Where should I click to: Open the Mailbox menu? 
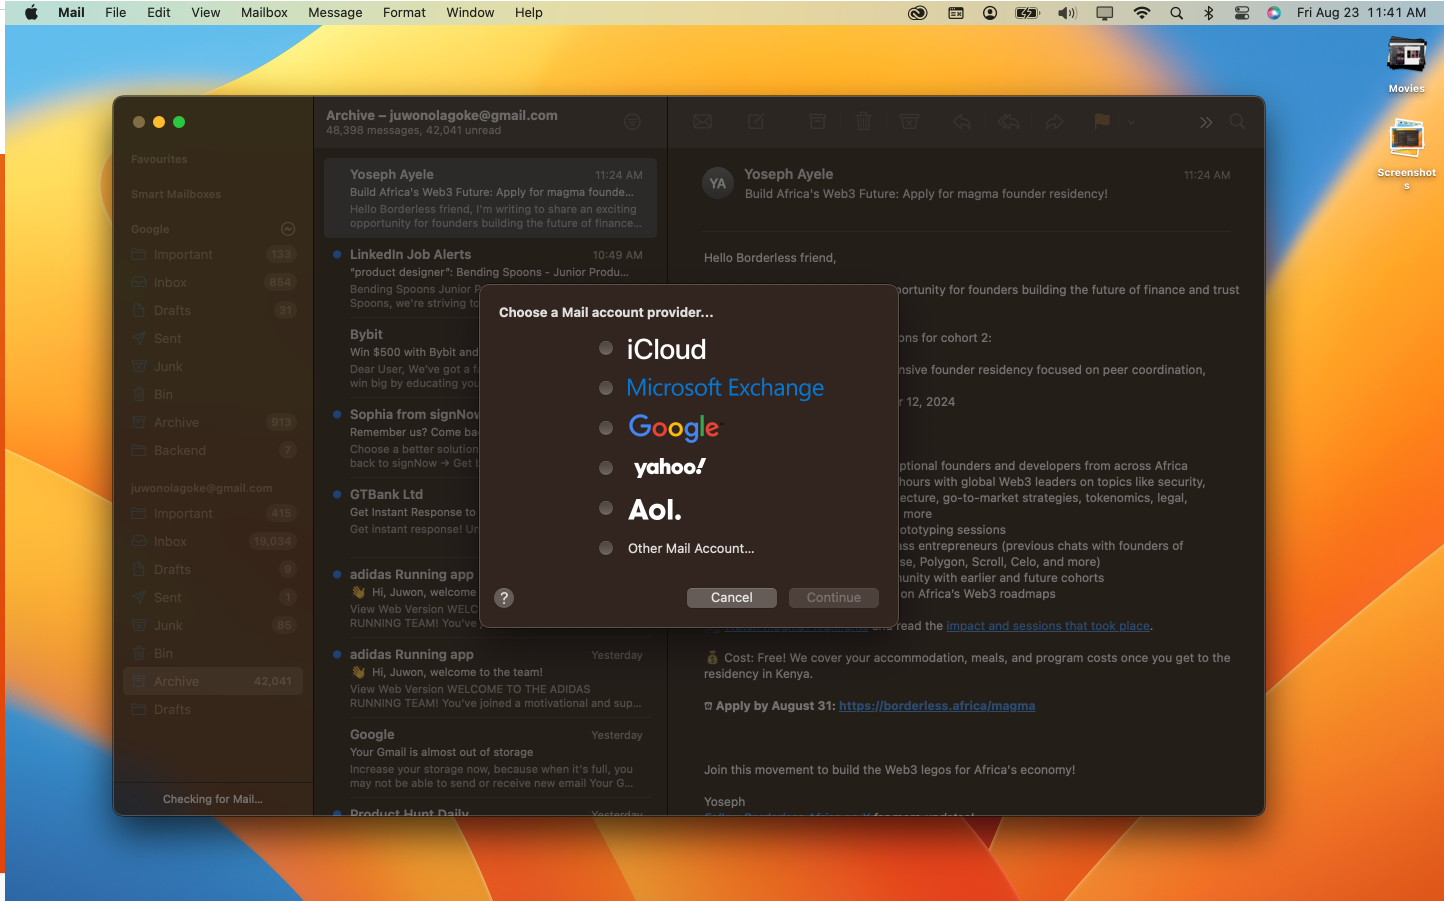264,13
